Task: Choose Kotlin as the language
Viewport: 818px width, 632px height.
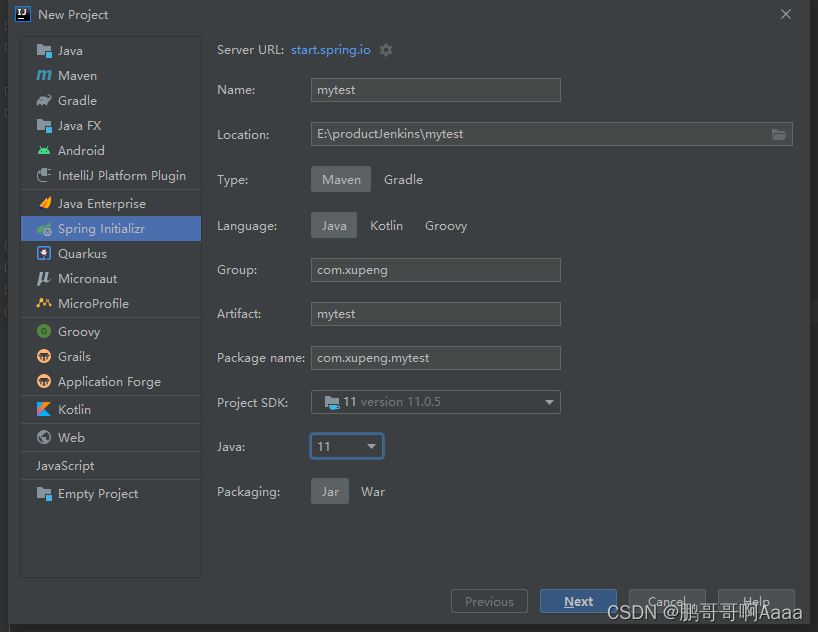Action: tap(387, 225)
